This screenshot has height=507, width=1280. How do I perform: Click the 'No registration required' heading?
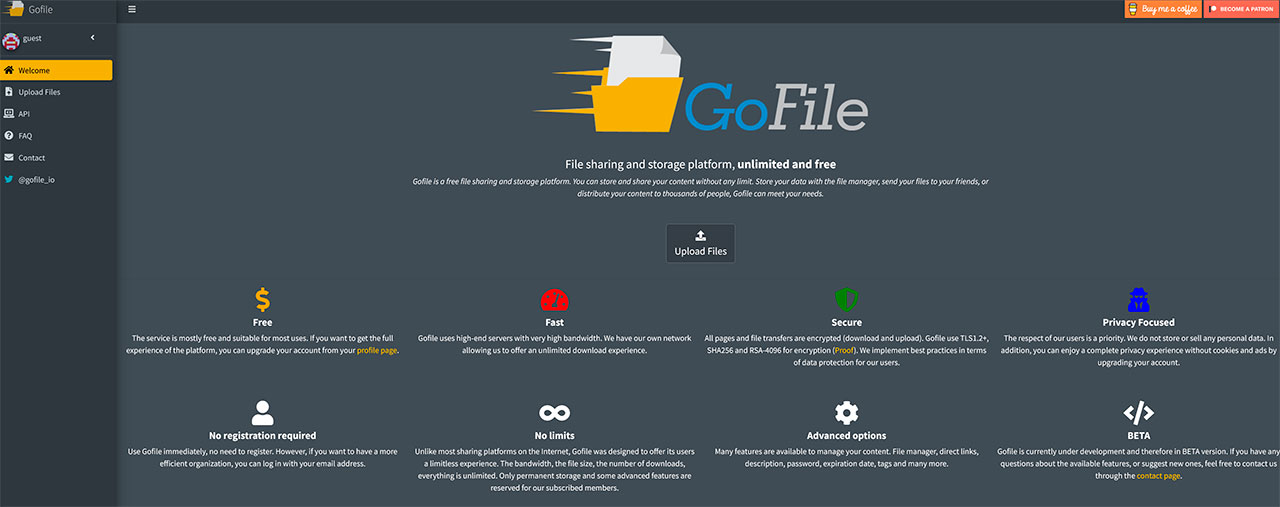262,436
